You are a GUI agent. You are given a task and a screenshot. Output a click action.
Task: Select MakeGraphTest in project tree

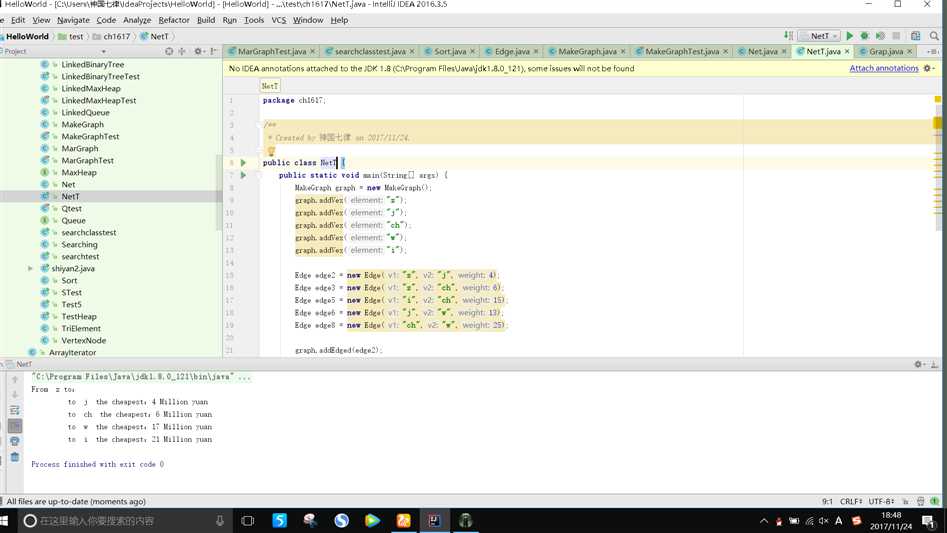click(x=90, y=136)
